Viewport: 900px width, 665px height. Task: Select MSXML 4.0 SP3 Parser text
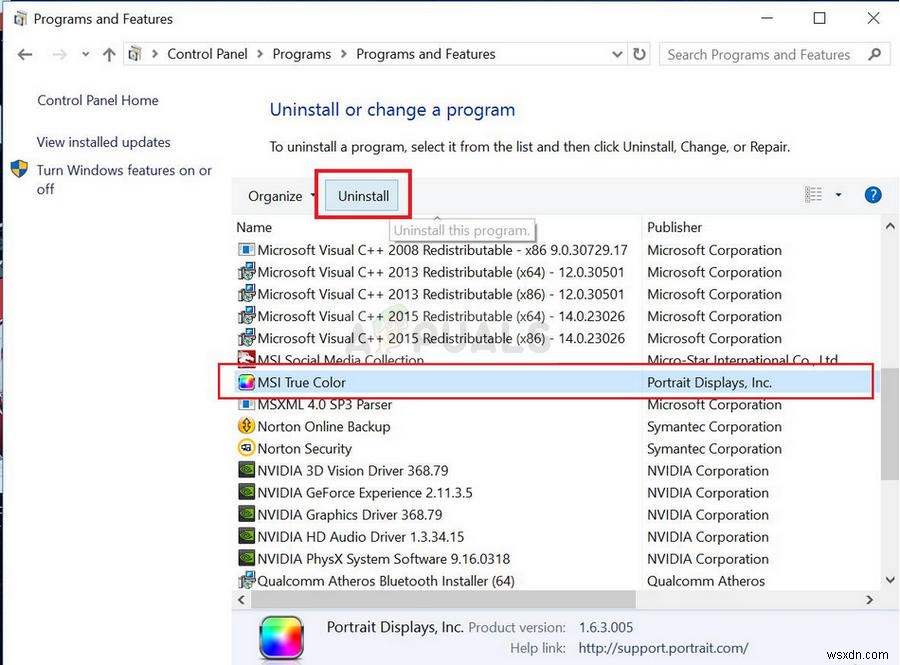[x=325, y=405]
